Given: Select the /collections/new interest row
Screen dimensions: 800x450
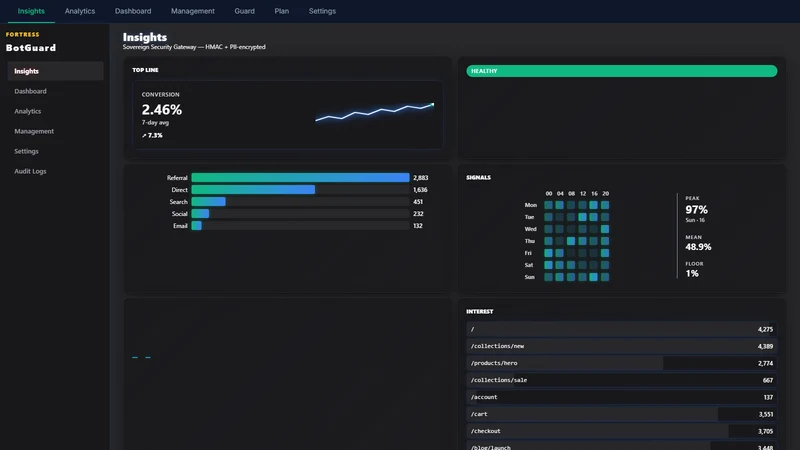Looking at the screenshot, I should pyautogui.click(x=621, y=346).
